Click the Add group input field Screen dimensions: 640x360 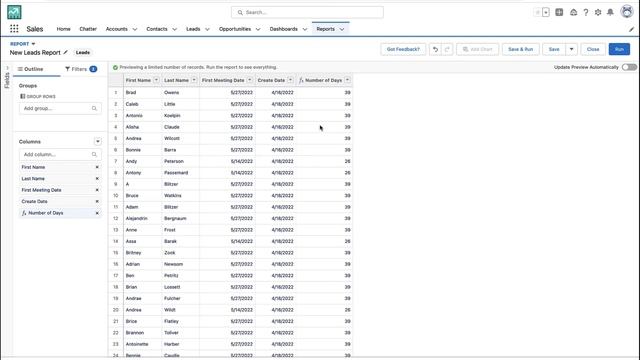click(x=60, y=109)
